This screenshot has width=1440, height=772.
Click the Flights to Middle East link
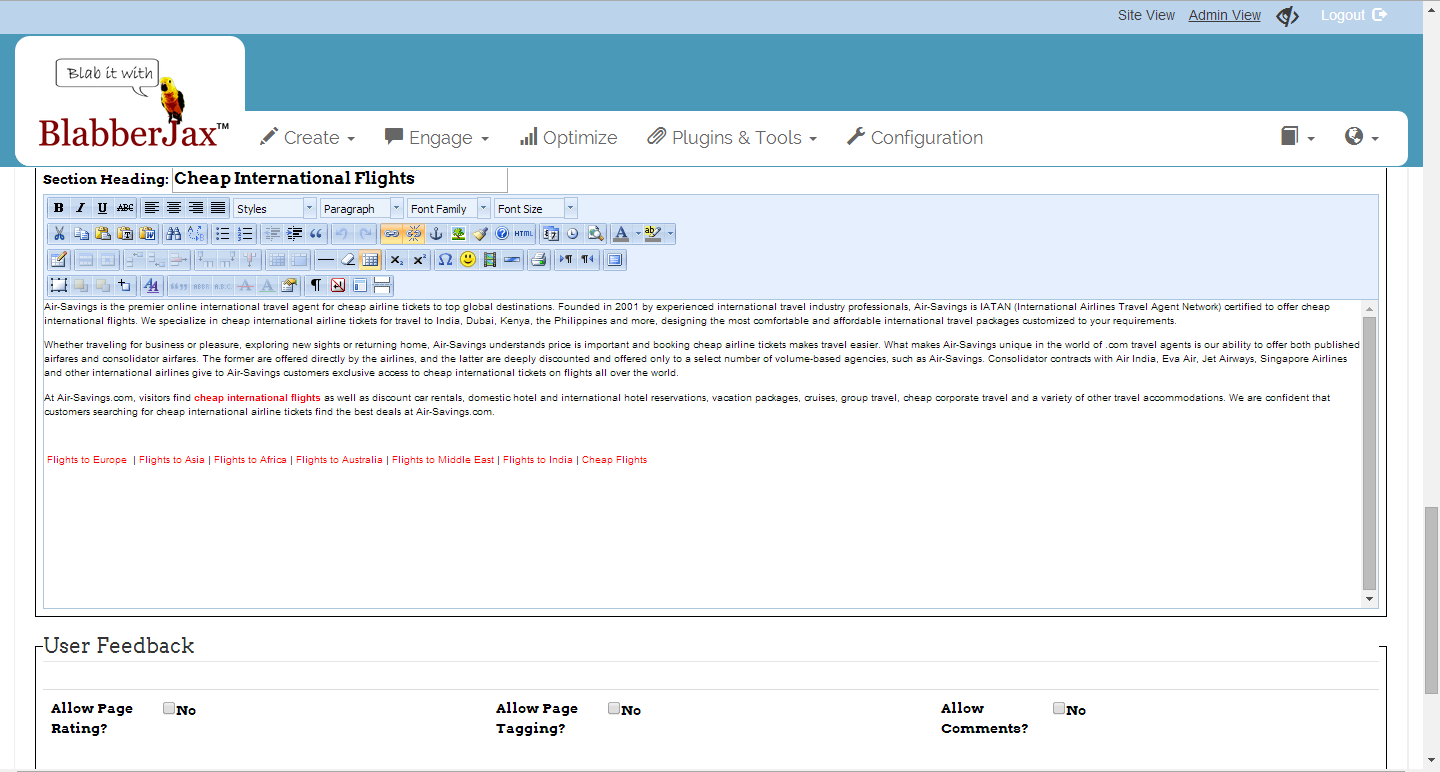[443, 460]
